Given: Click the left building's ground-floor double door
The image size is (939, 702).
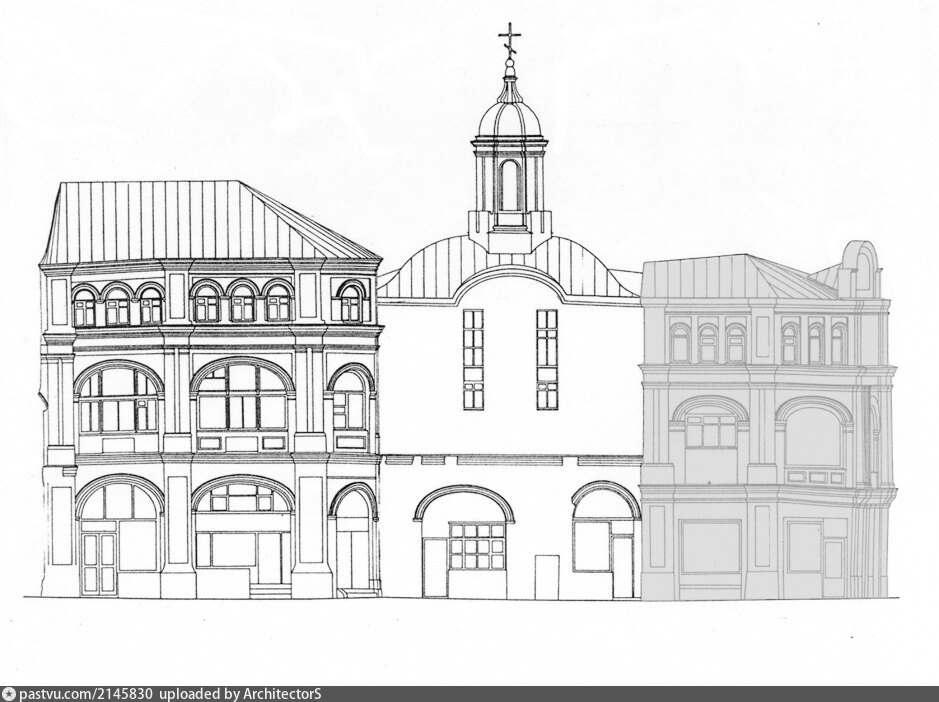Looking at the screenshot, I should [x=98, y=564].
